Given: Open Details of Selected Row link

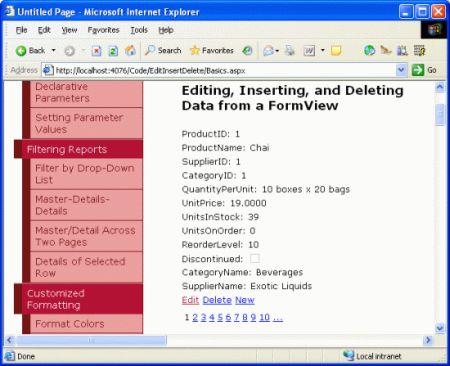Looking at the screenshot, I should [86, 267].
